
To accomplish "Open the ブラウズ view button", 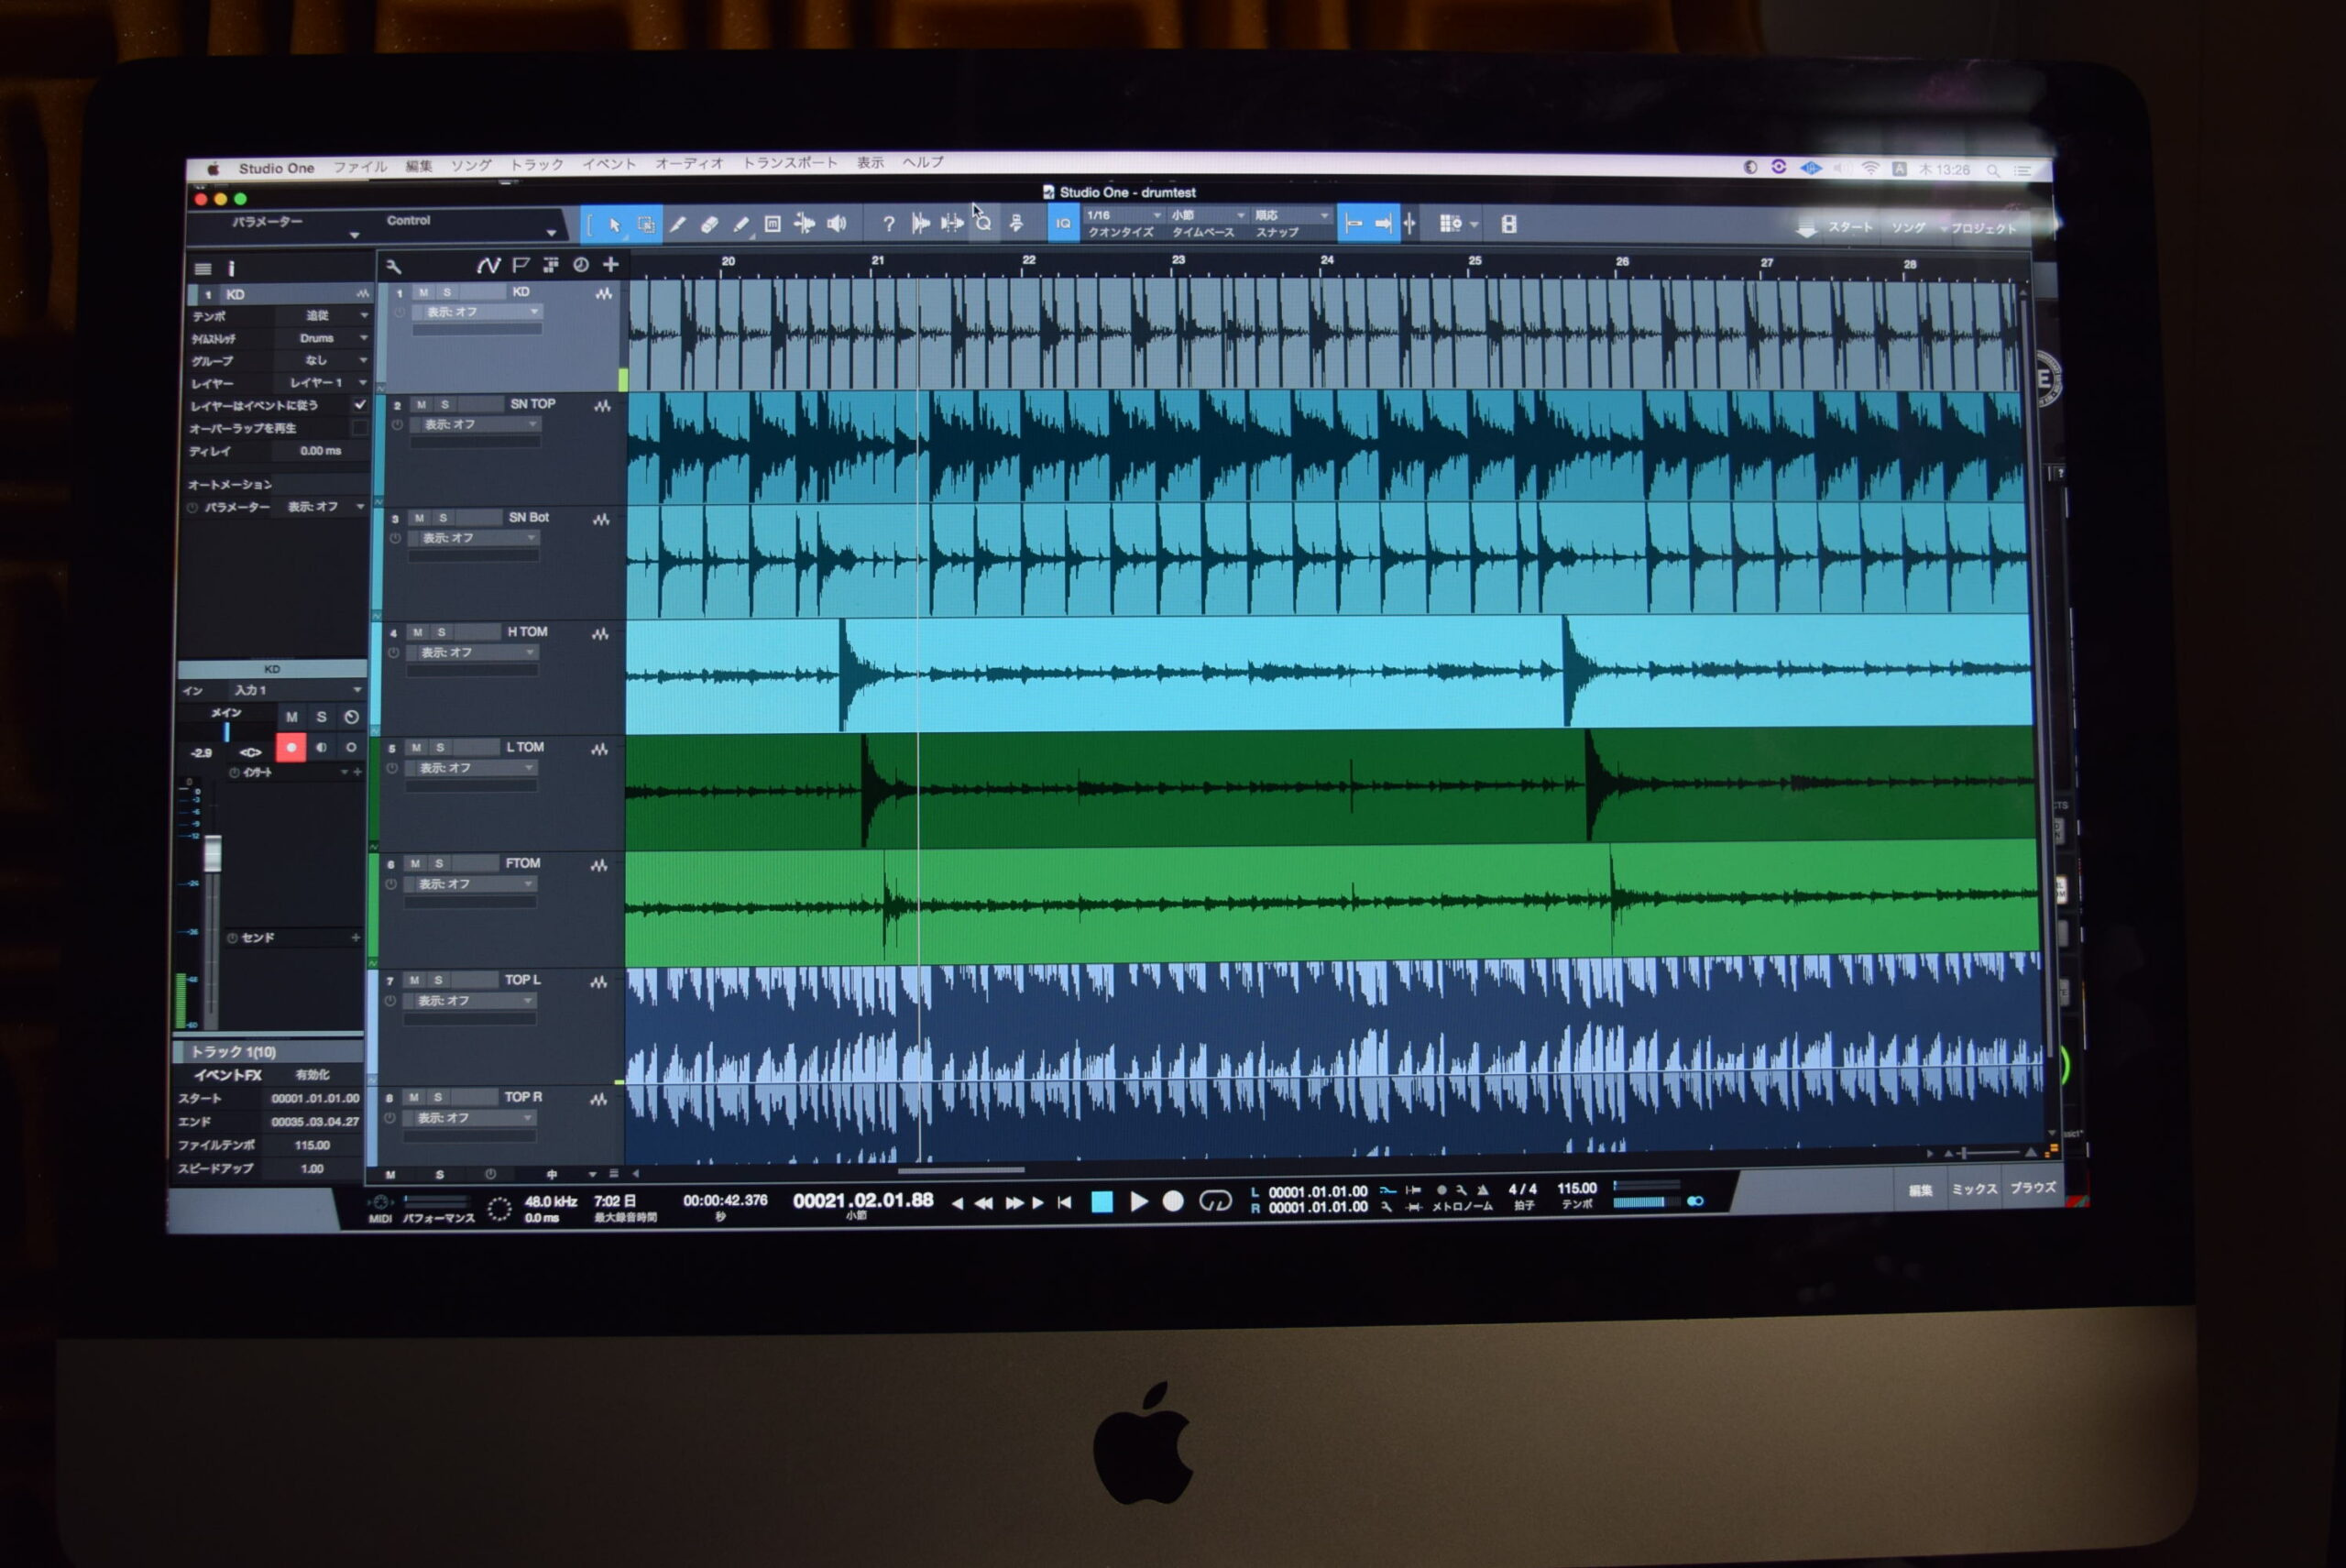I will [x=2033, y=1188].
